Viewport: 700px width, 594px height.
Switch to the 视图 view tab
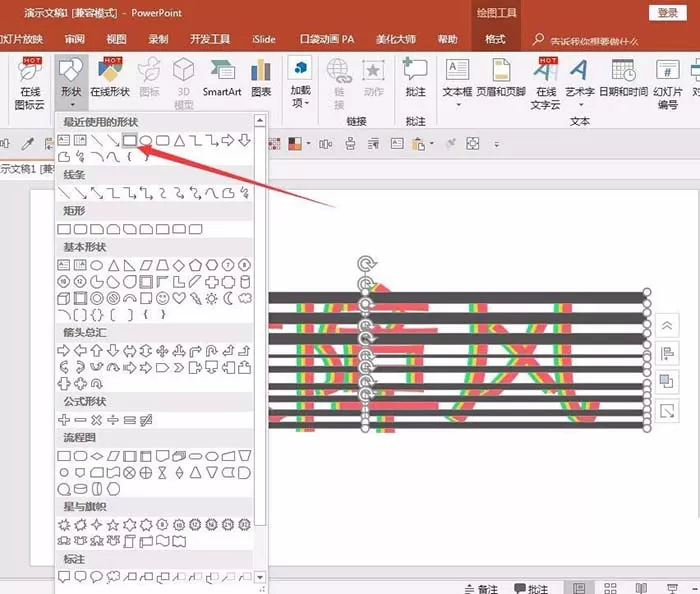pyautogui.click(x=116, y=39)
